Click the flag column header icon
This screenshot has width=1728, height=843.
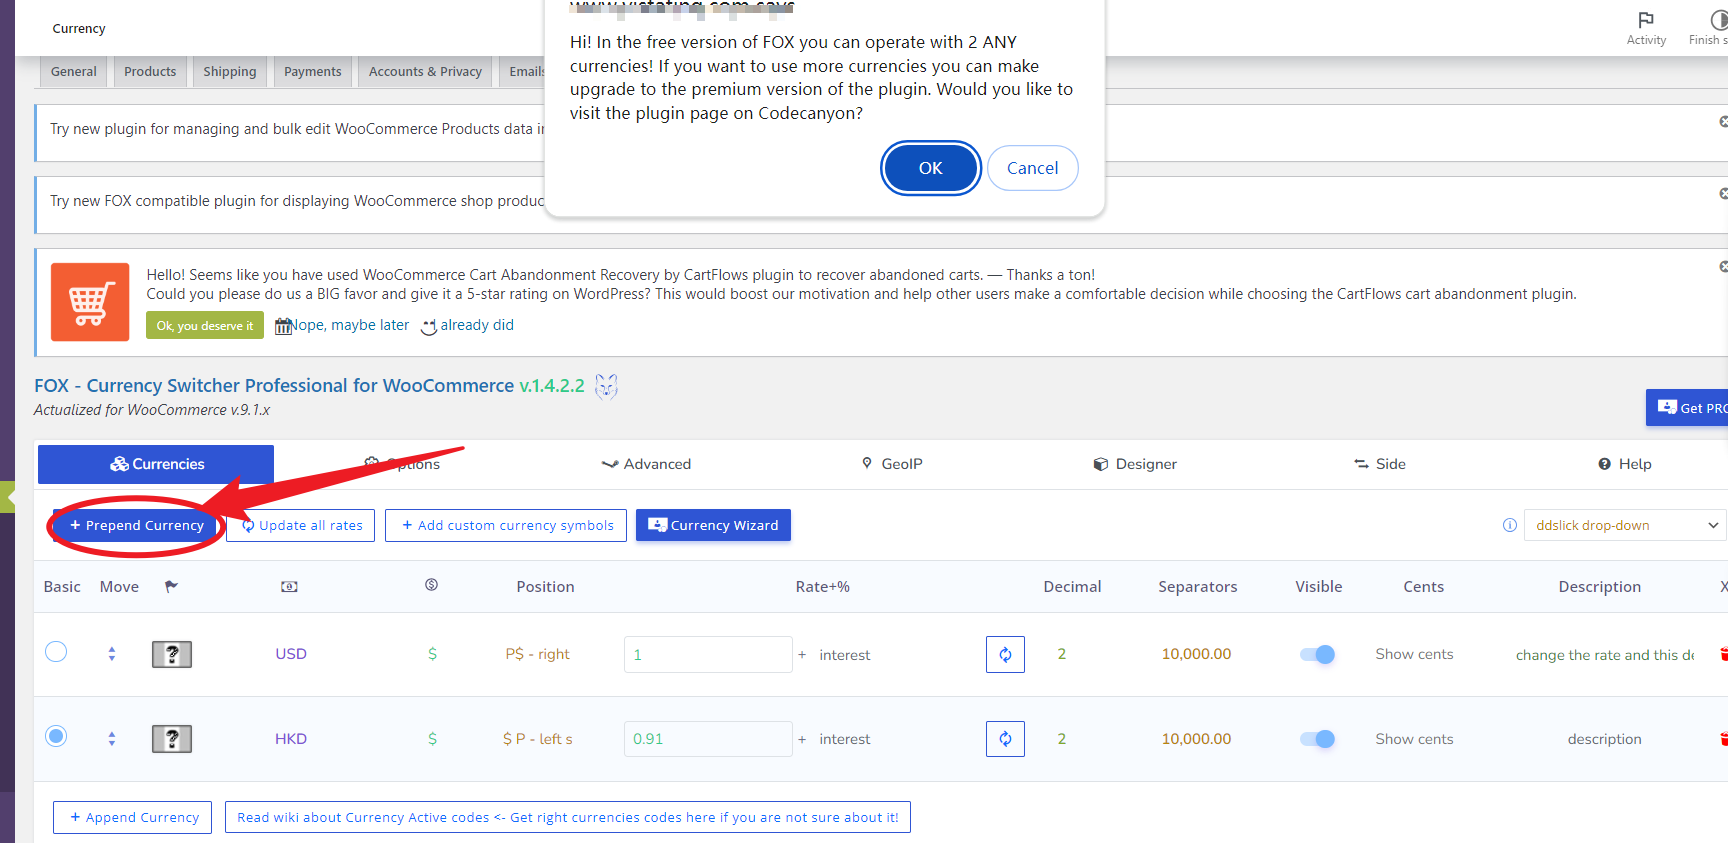tap(171, 586)
